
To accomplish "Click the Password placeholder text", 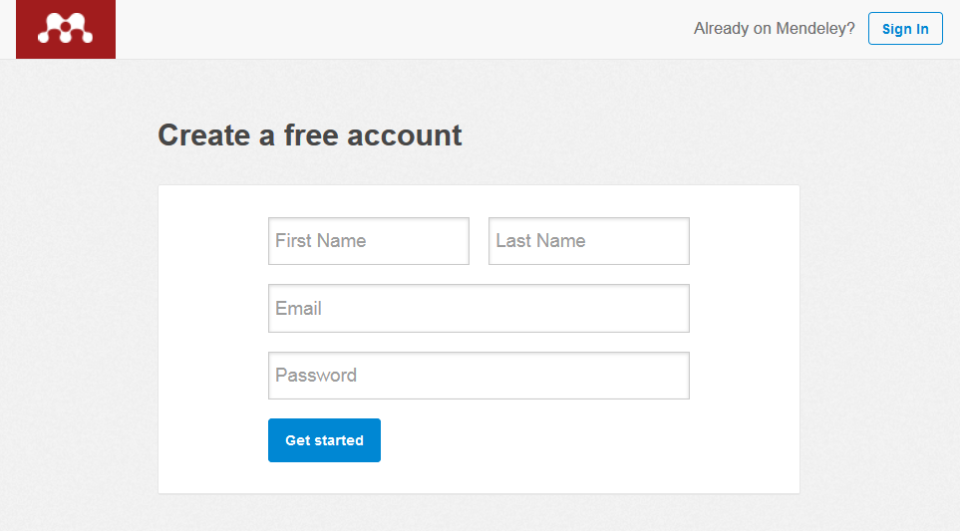I will pyautogui.click(x=316, y=375).
